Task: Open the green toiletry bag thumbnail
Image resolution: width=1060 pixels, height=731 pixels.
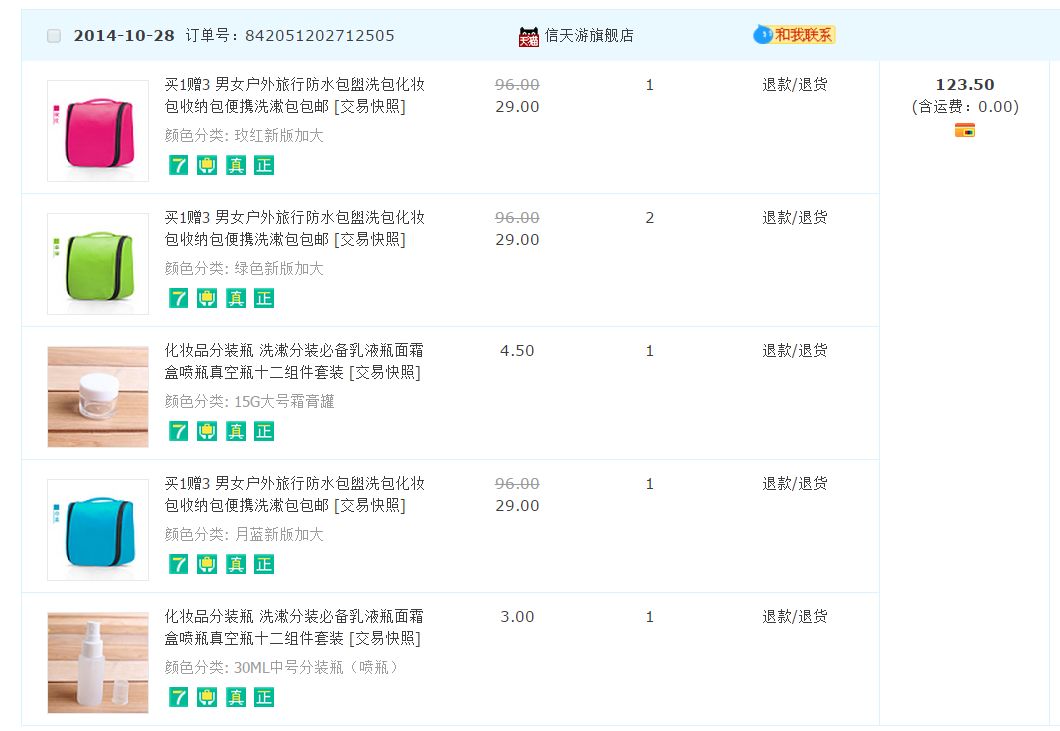Action: [x=98, y=264]
